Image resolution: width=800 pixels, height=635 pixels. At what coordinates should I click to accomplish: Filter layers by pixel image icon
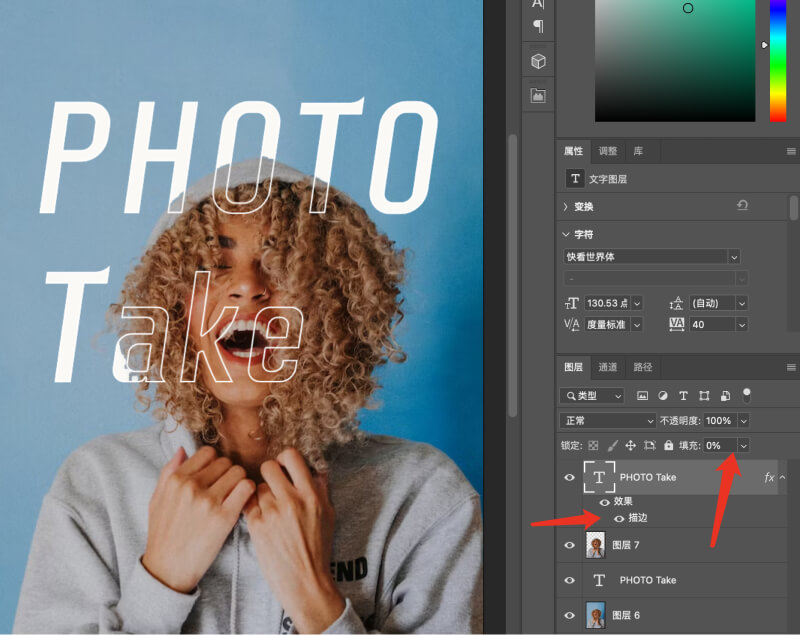642,396
